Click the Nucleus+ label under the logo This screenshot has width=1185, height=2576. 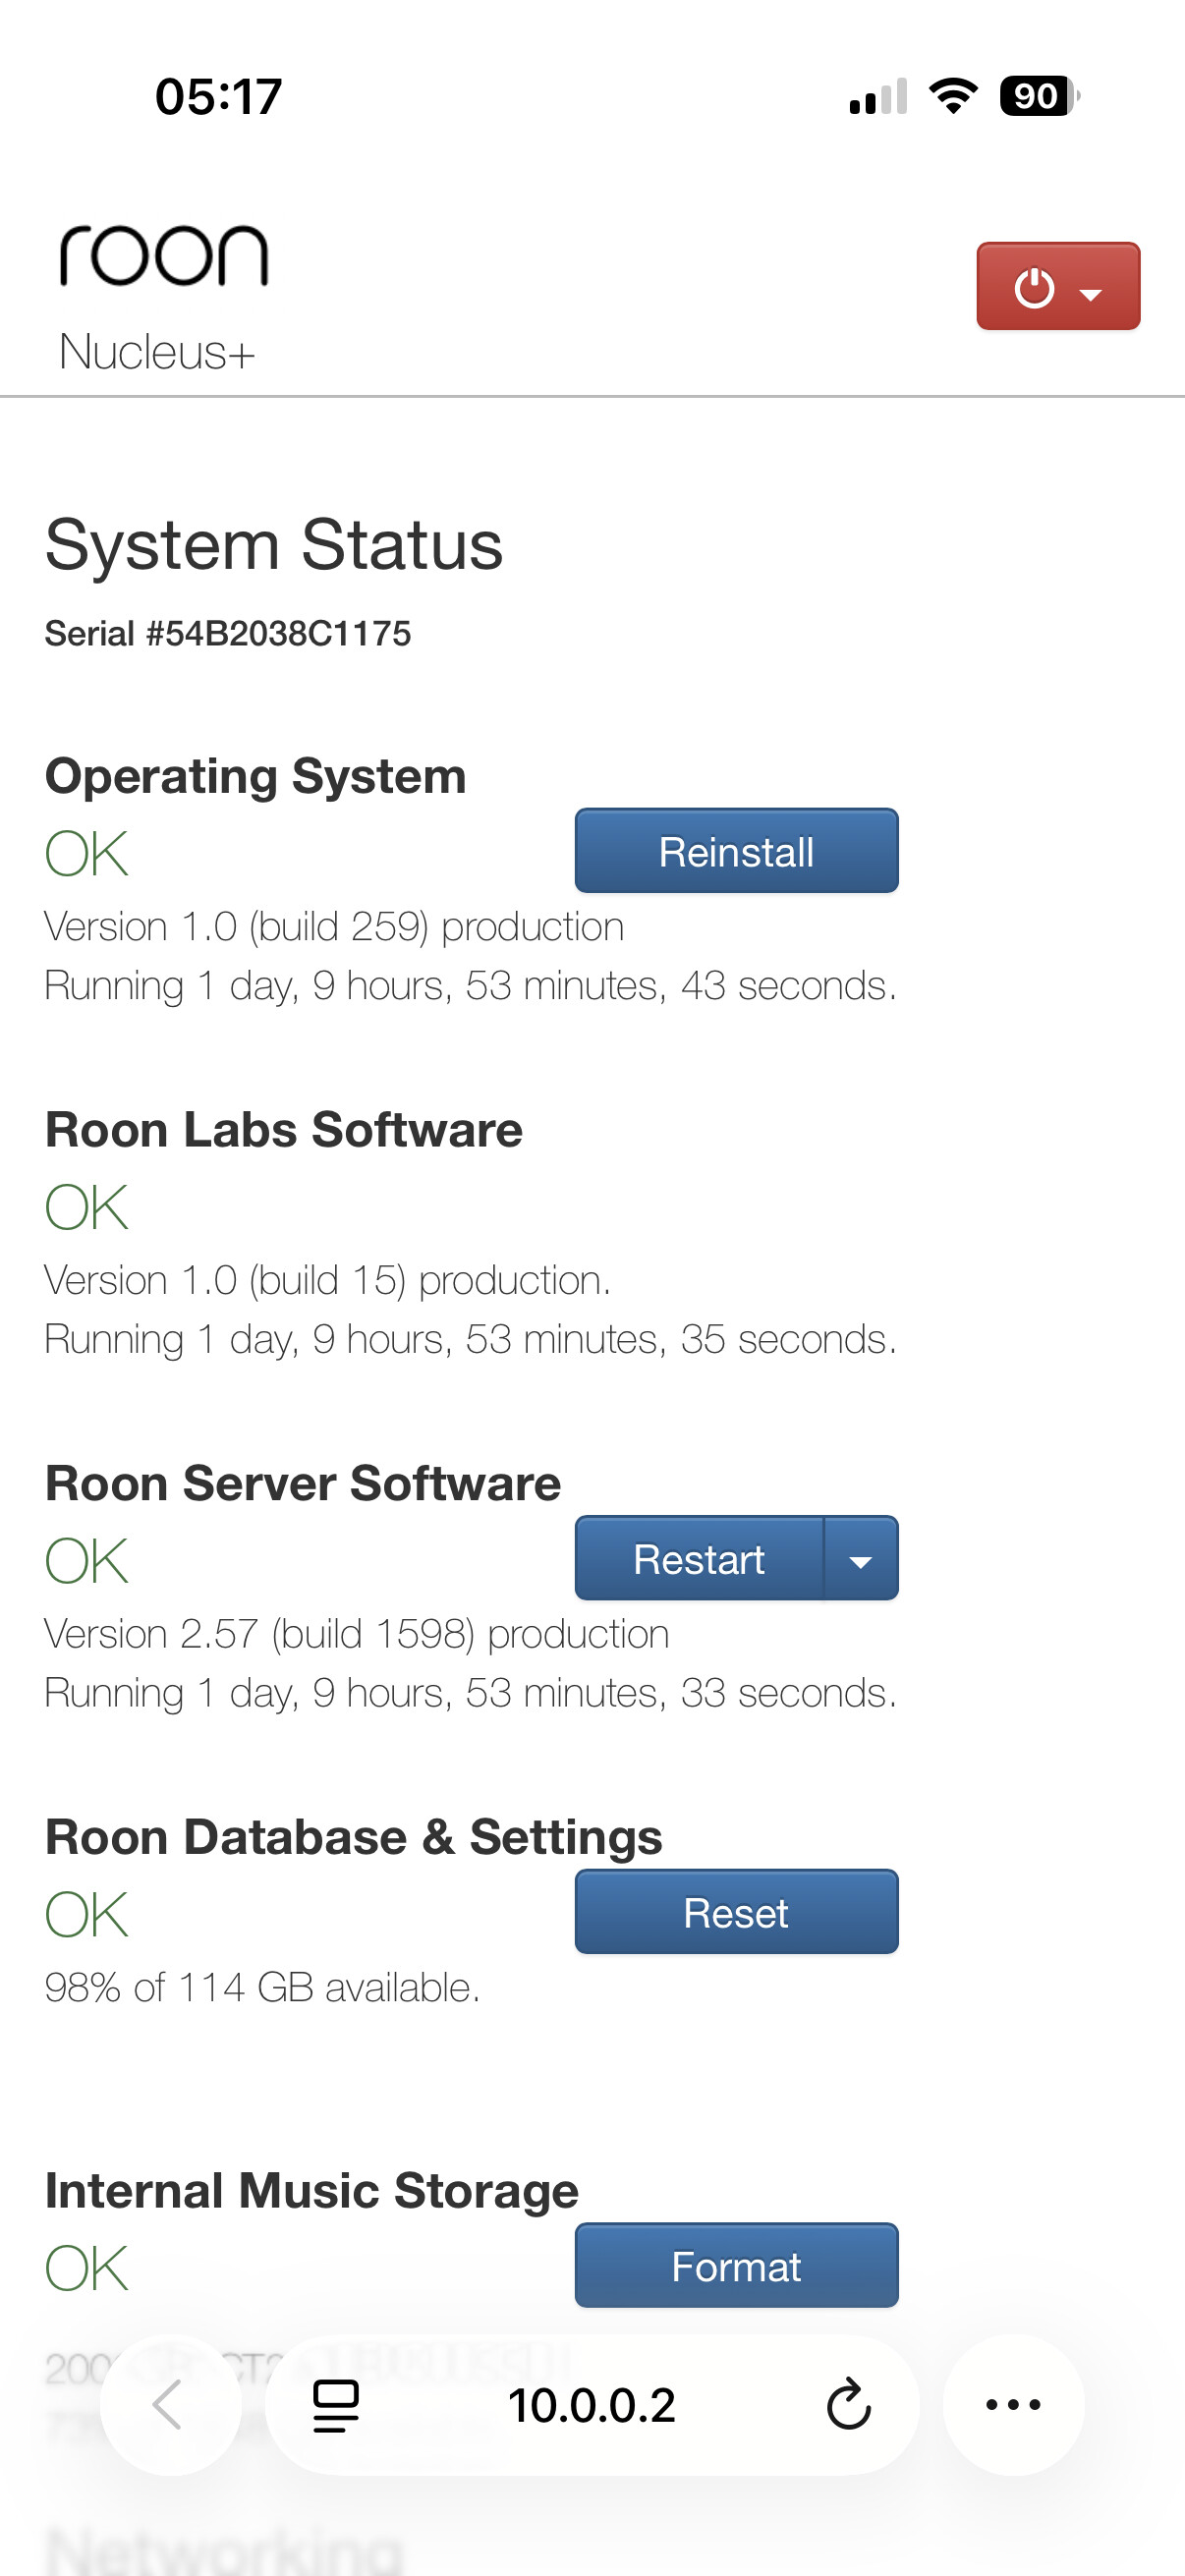[157, 352]
